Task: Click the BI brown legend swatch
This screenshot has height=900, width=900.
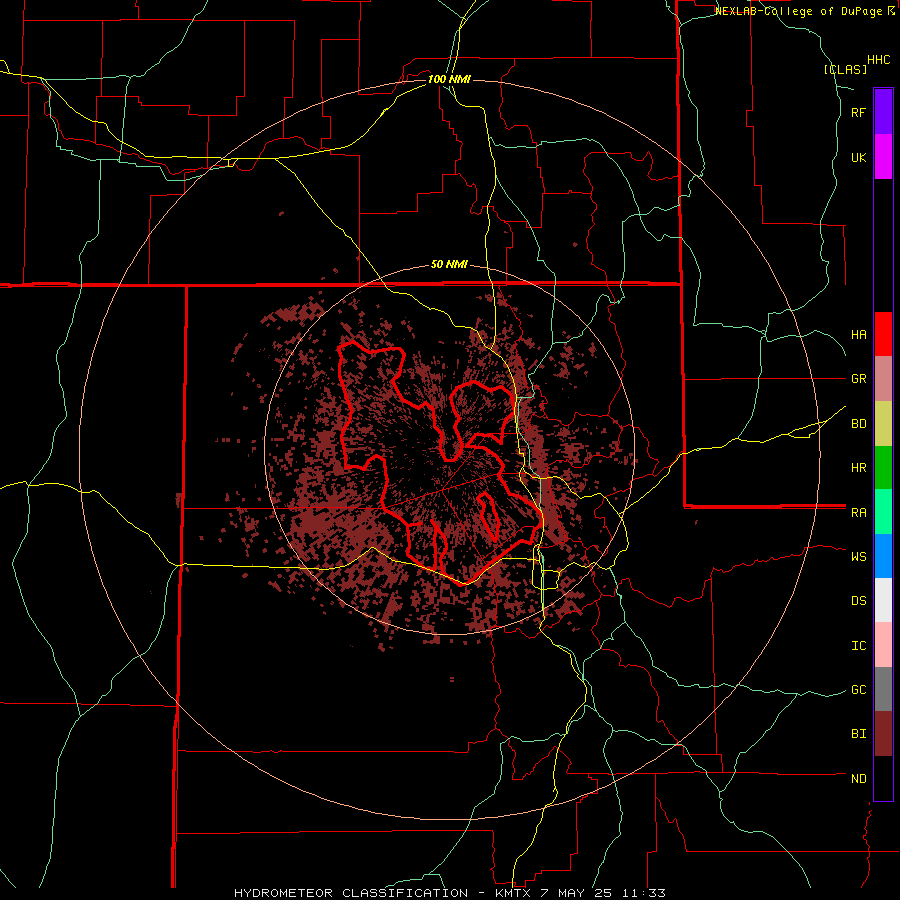Action: click(883, 734)
